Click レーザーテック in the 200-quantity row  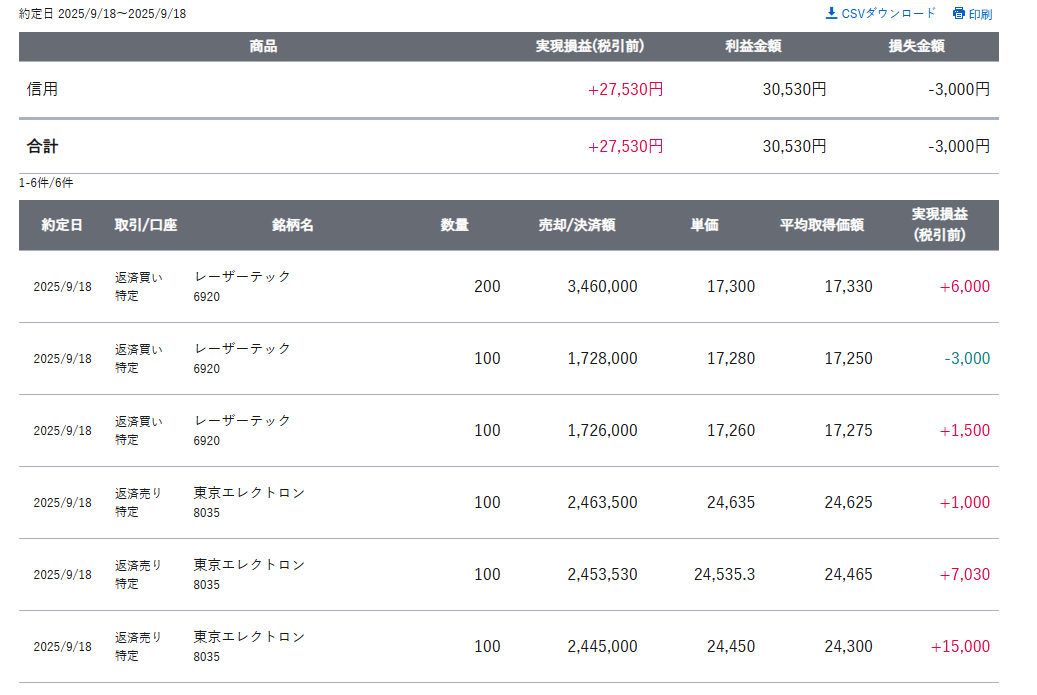pyautogui.click(x=243, y=276)
